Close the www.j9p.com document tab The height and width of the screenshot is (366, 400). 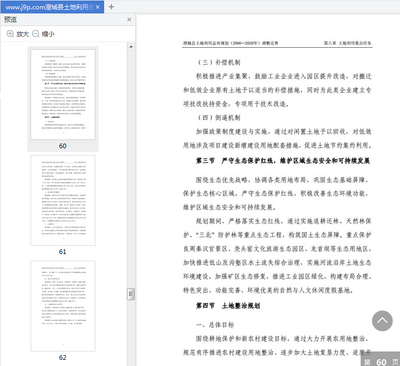(x=98, y=7)
